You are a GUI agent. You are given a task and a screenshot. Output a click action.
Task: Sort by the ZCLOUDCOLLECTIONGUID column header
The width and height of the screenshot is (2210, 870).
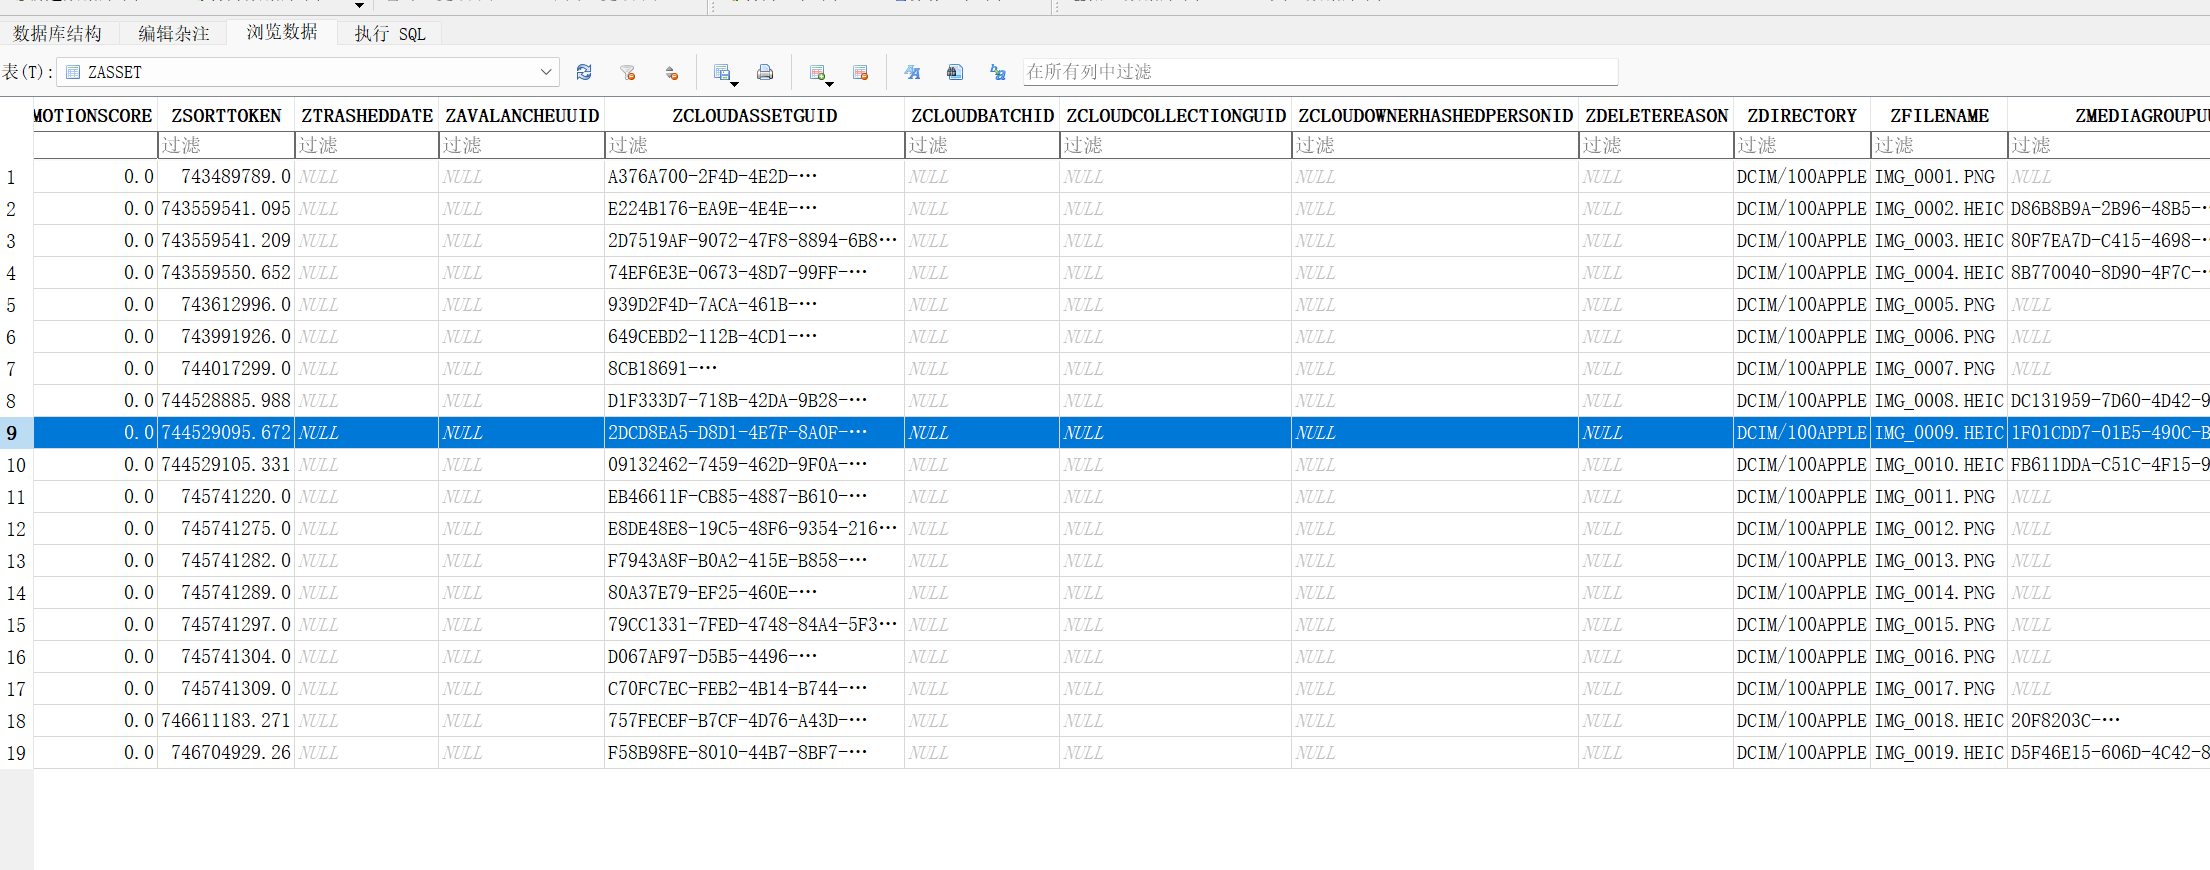pyautogui.click(x=1176, y=116)
